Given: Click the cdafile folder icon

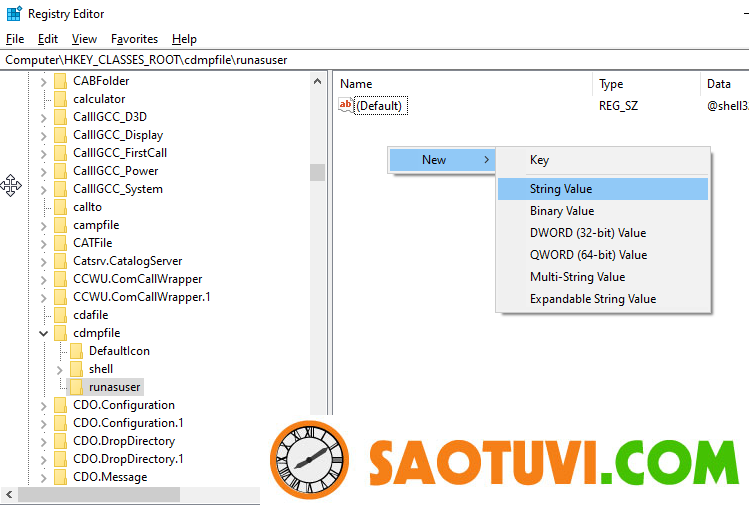Looking at the screenshot, I should 61,315.
